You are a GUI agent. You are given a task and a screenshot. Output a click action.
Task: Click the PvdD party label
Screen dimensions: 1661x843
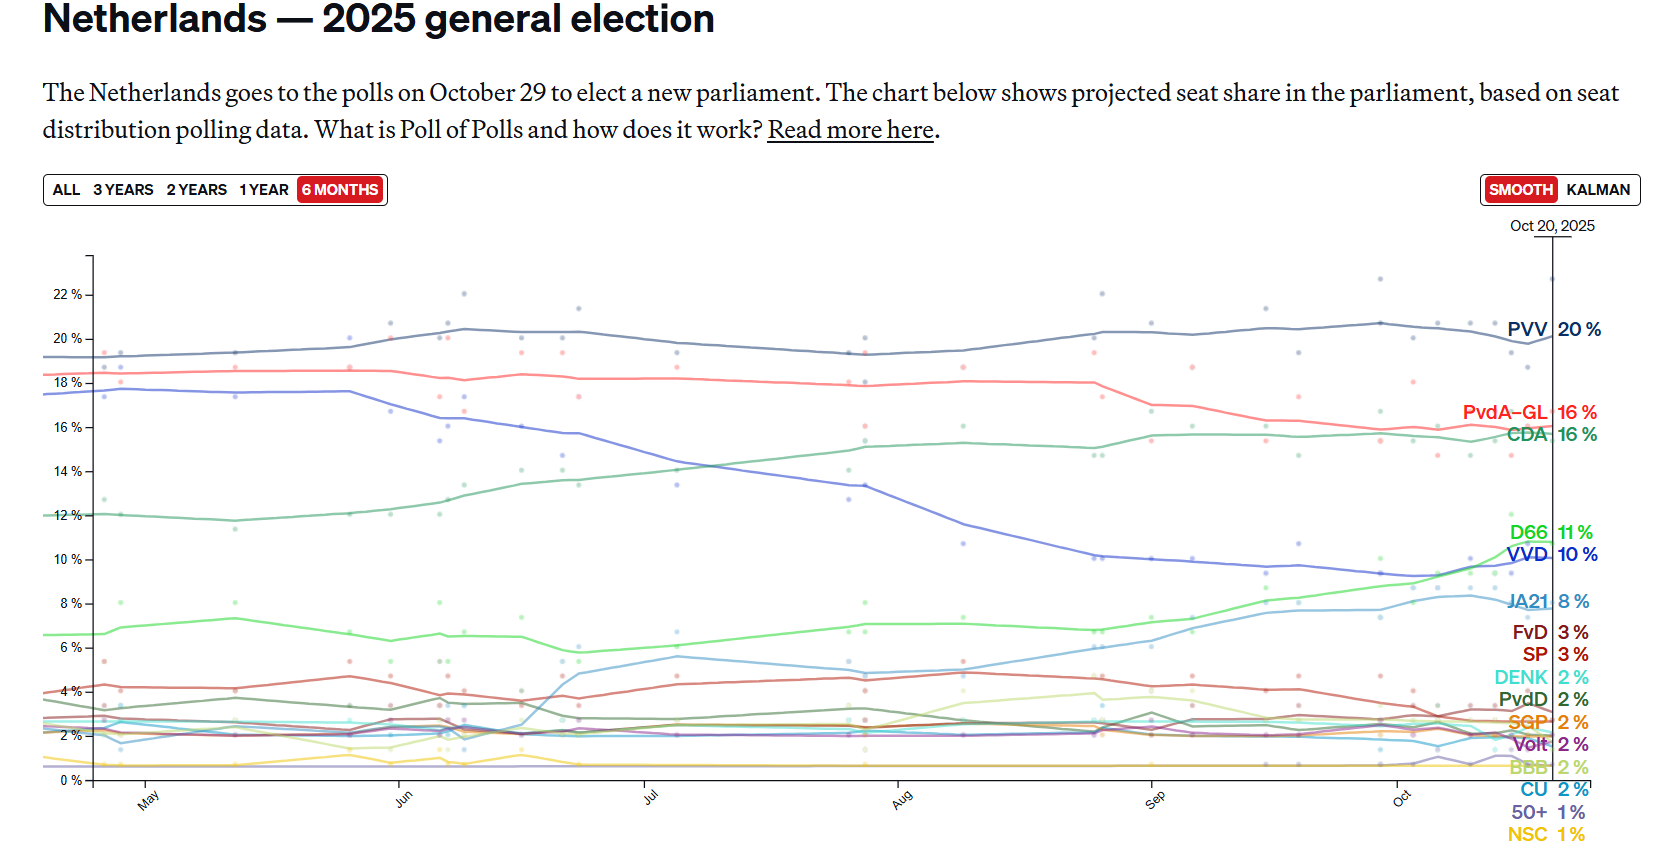pyautogui.click(x=1523, y=700)
